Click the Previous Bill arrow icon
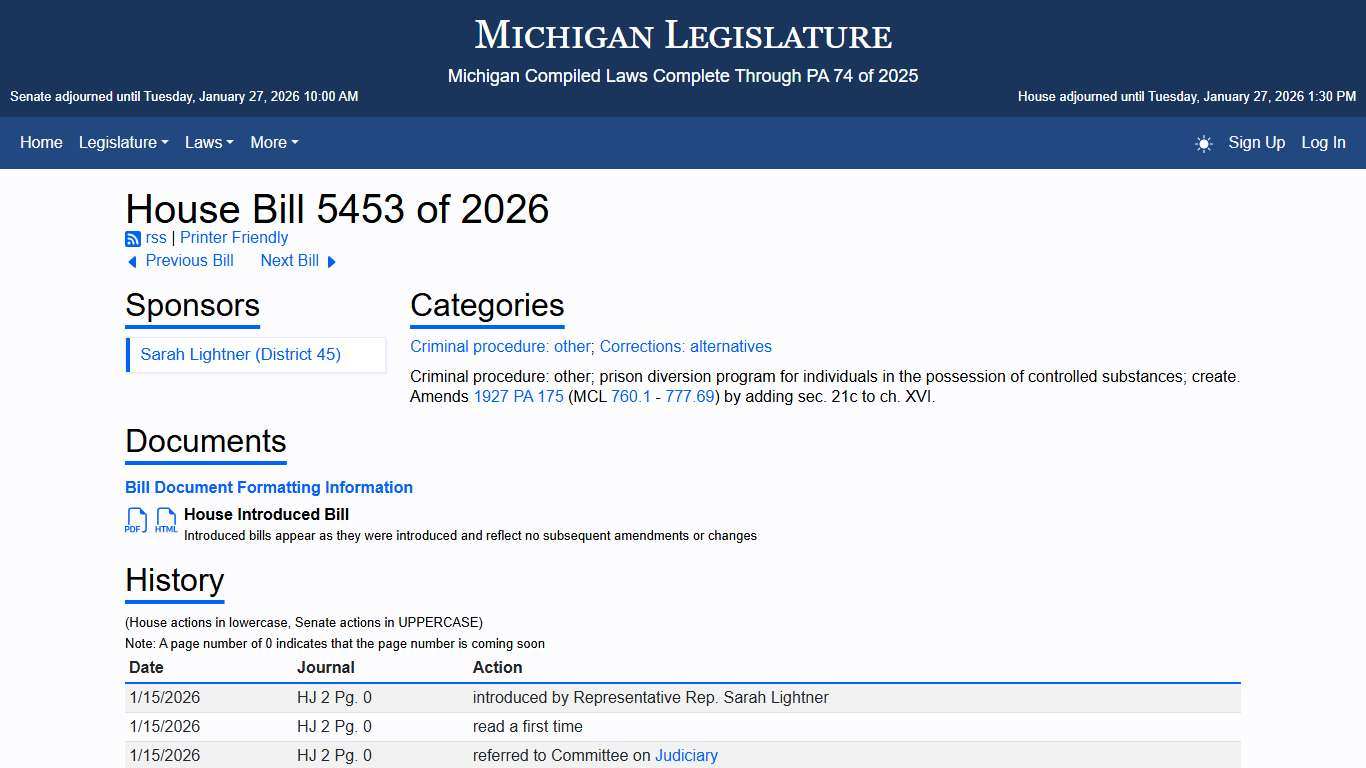 click(131, 261)
